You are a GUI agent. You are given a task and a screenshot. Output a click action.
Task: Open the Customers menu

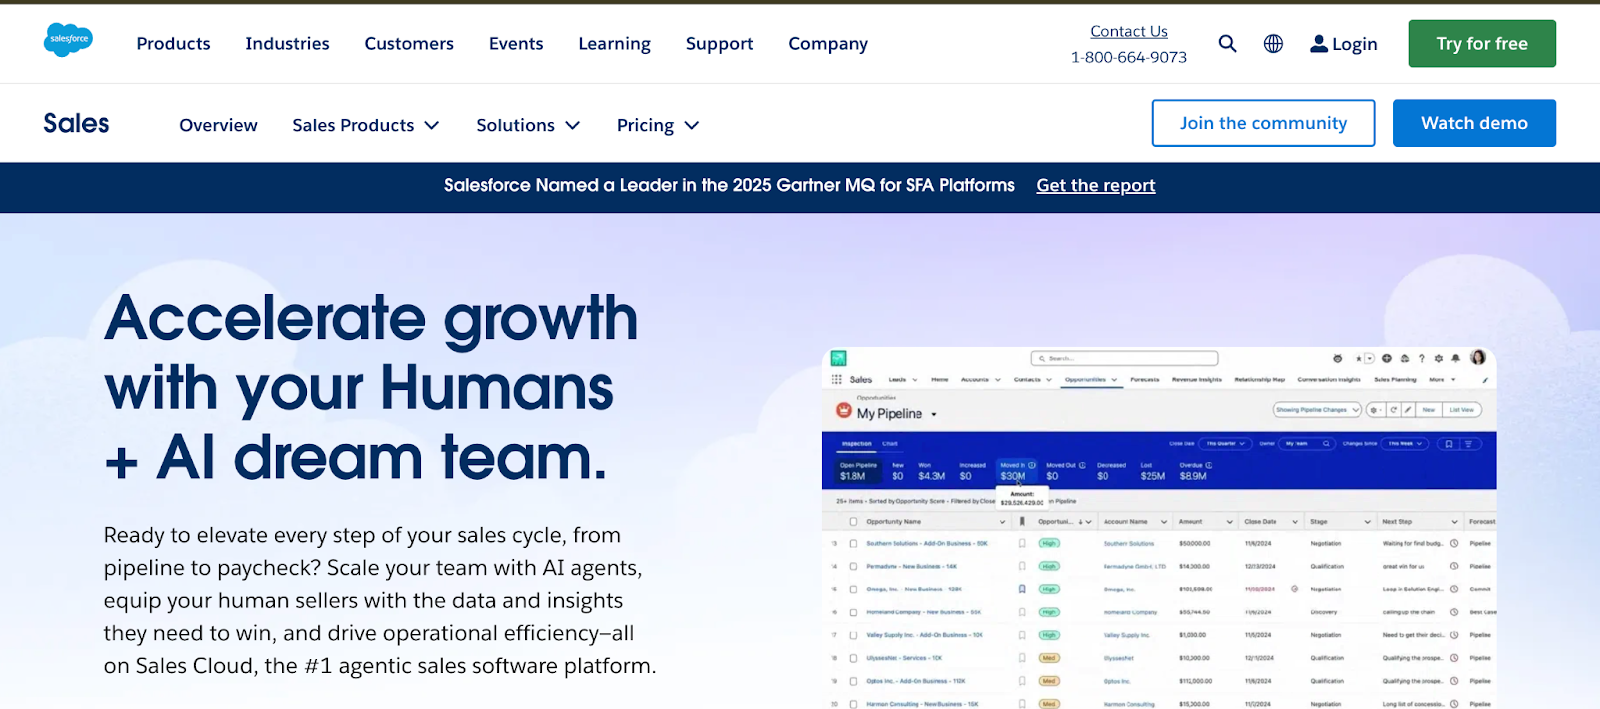[409, 43]
